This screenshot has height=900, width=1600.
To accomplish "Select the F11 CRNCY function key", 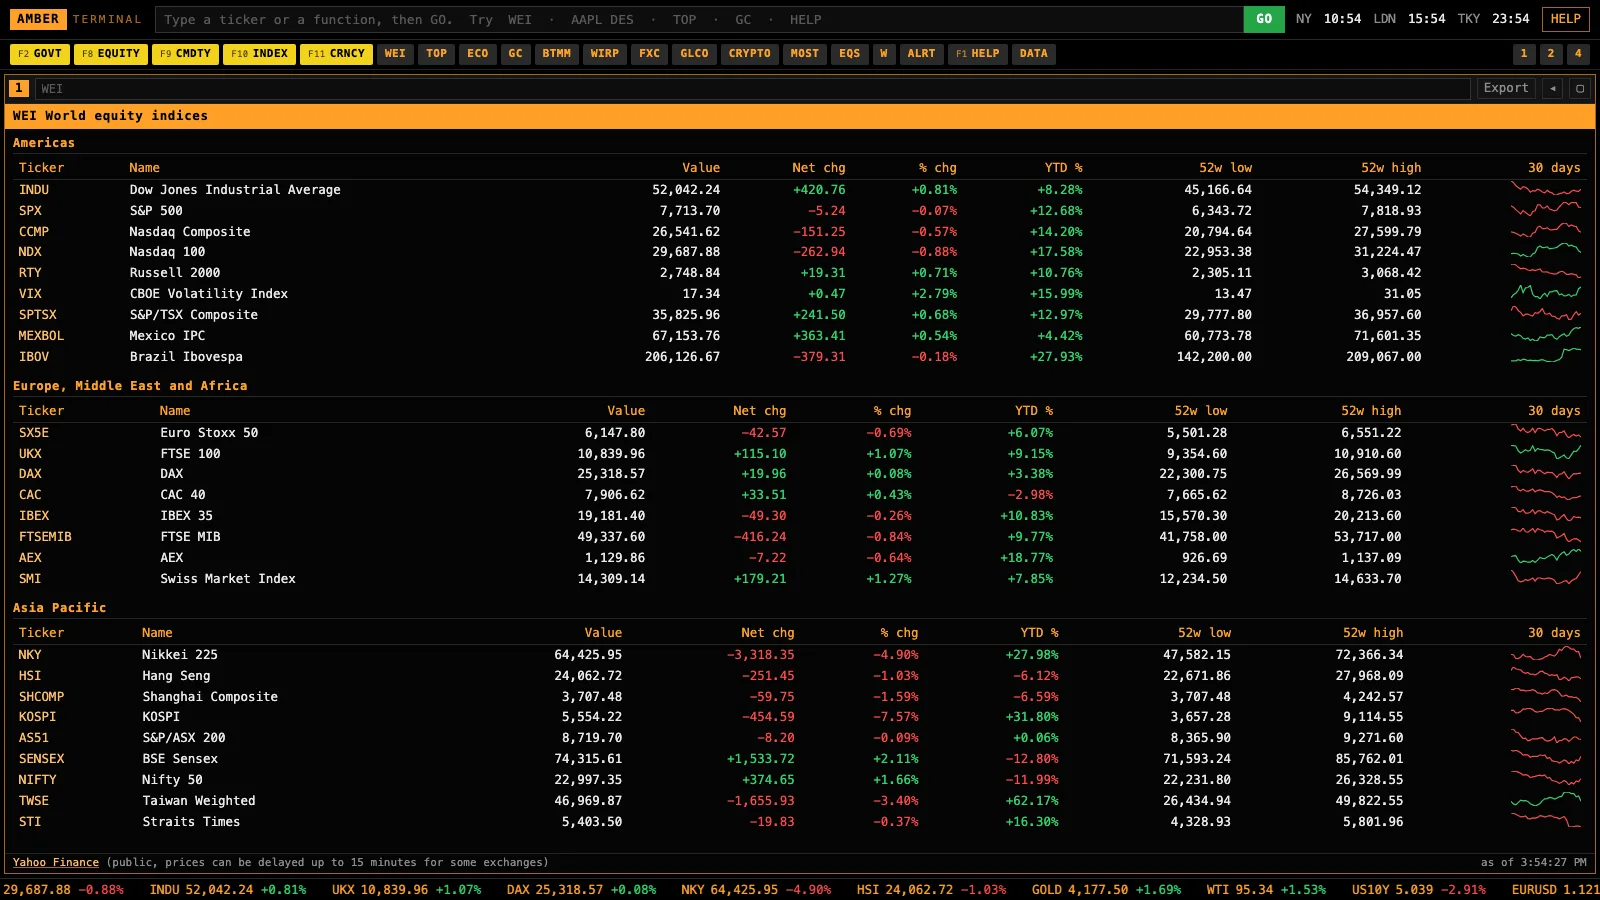I will pos(337,54).
